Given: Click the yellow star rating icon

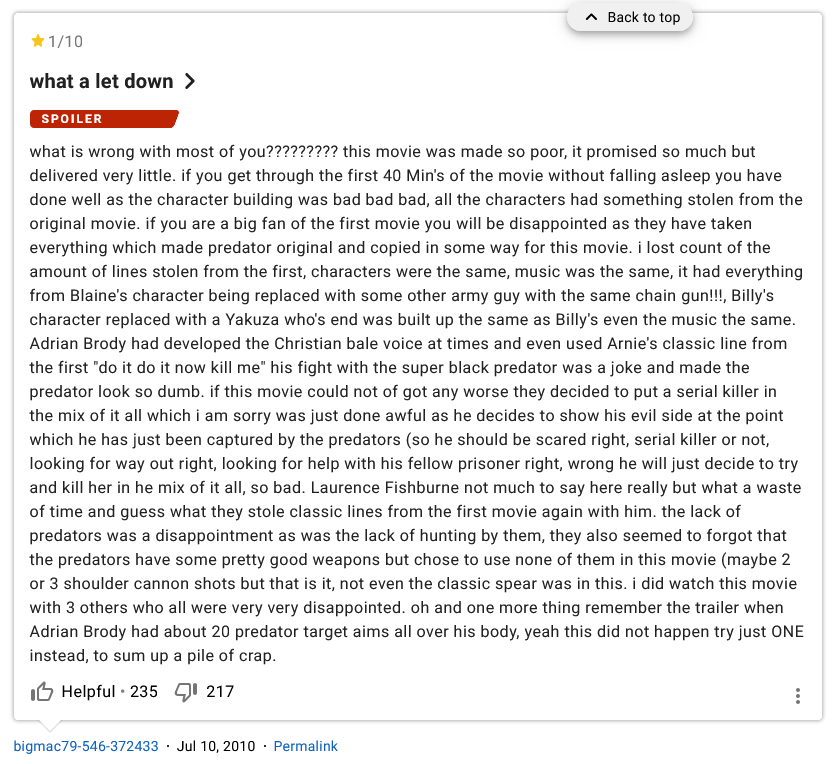Looking at the screenshot, I should pyautogui.click(x=38, y=41).
